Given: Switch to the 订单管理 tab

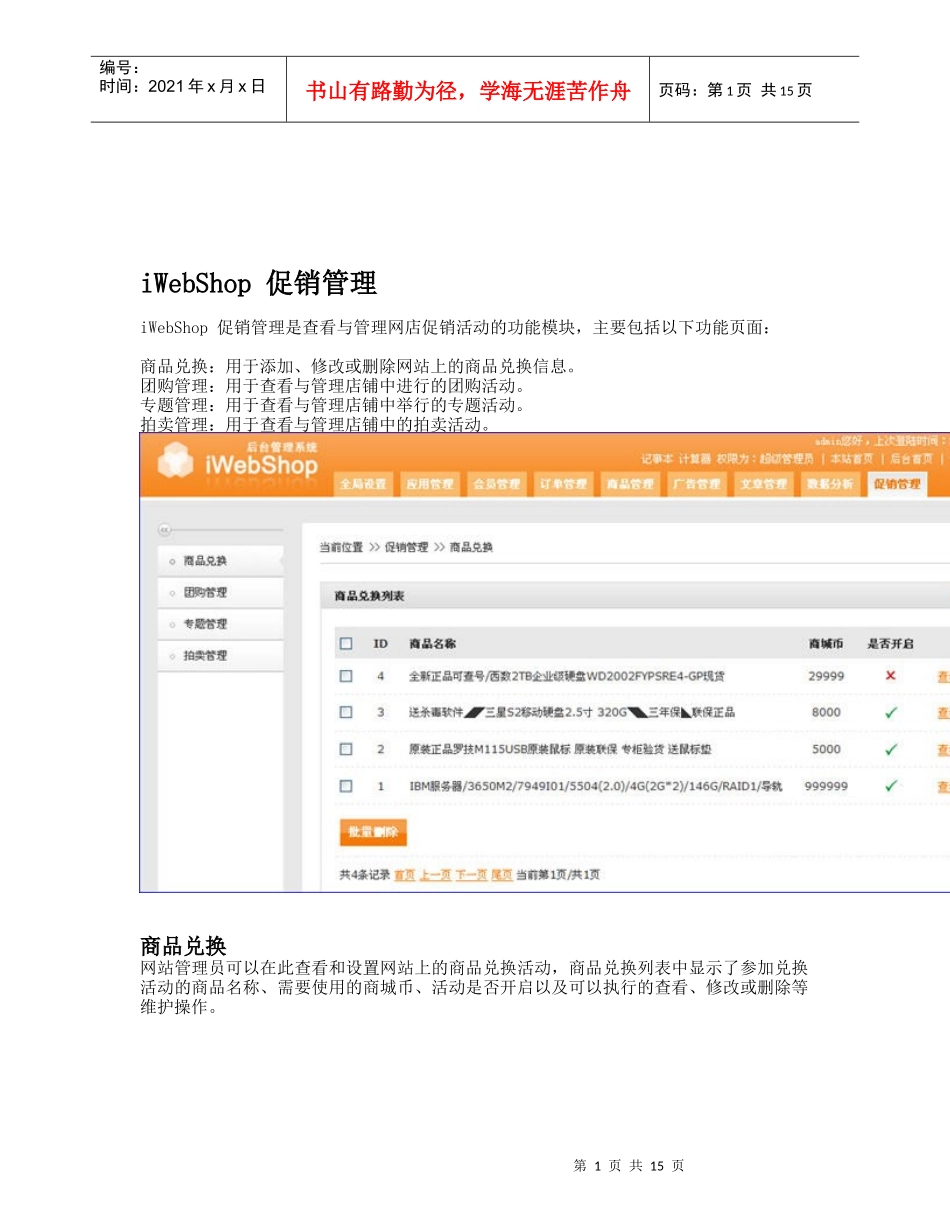Looking at the screenshot, I should (x=563, y=484).
